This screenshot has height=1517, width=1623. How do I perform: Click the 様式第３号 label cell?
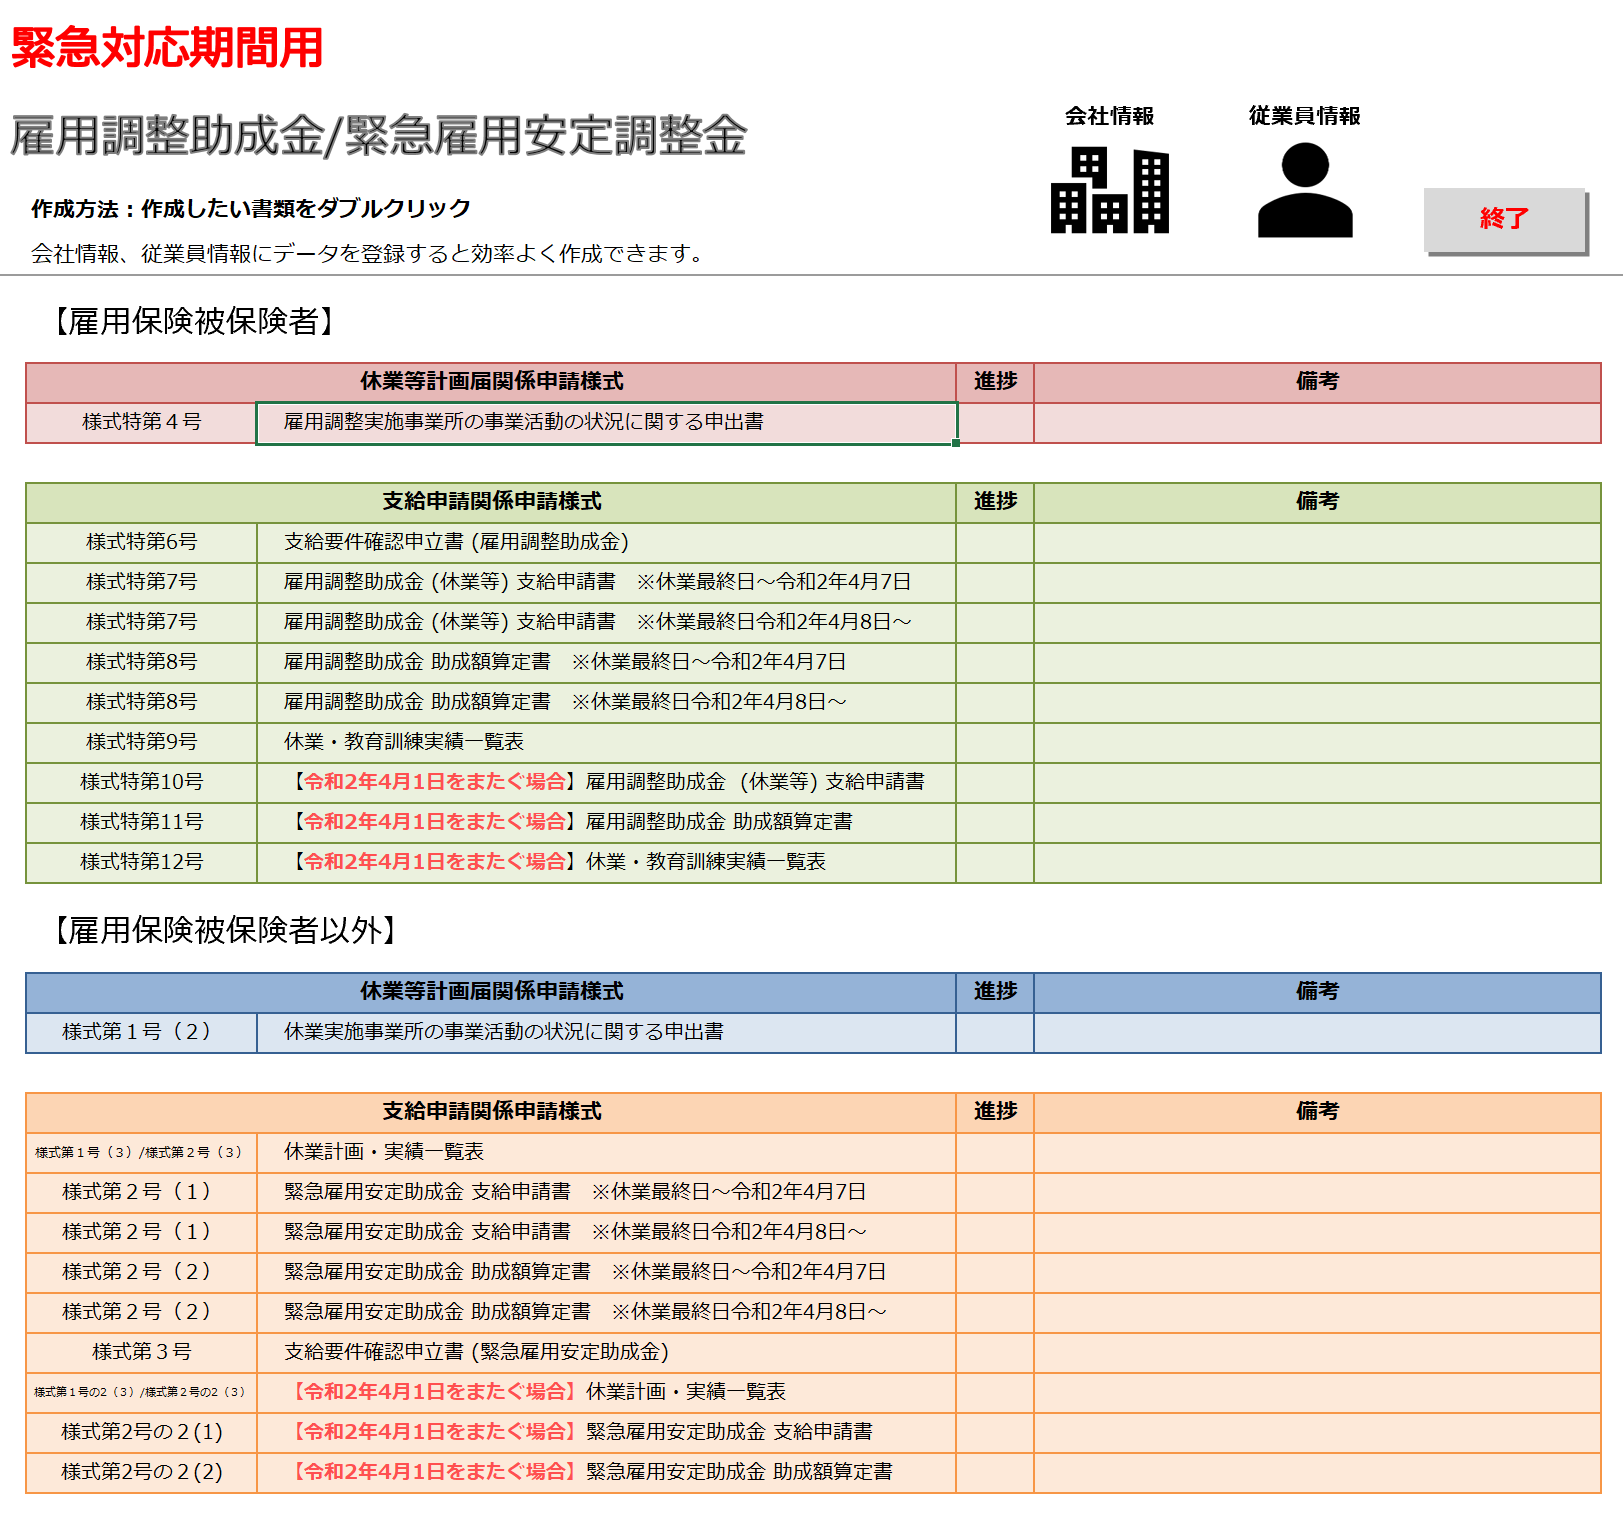pos(142,1353)
